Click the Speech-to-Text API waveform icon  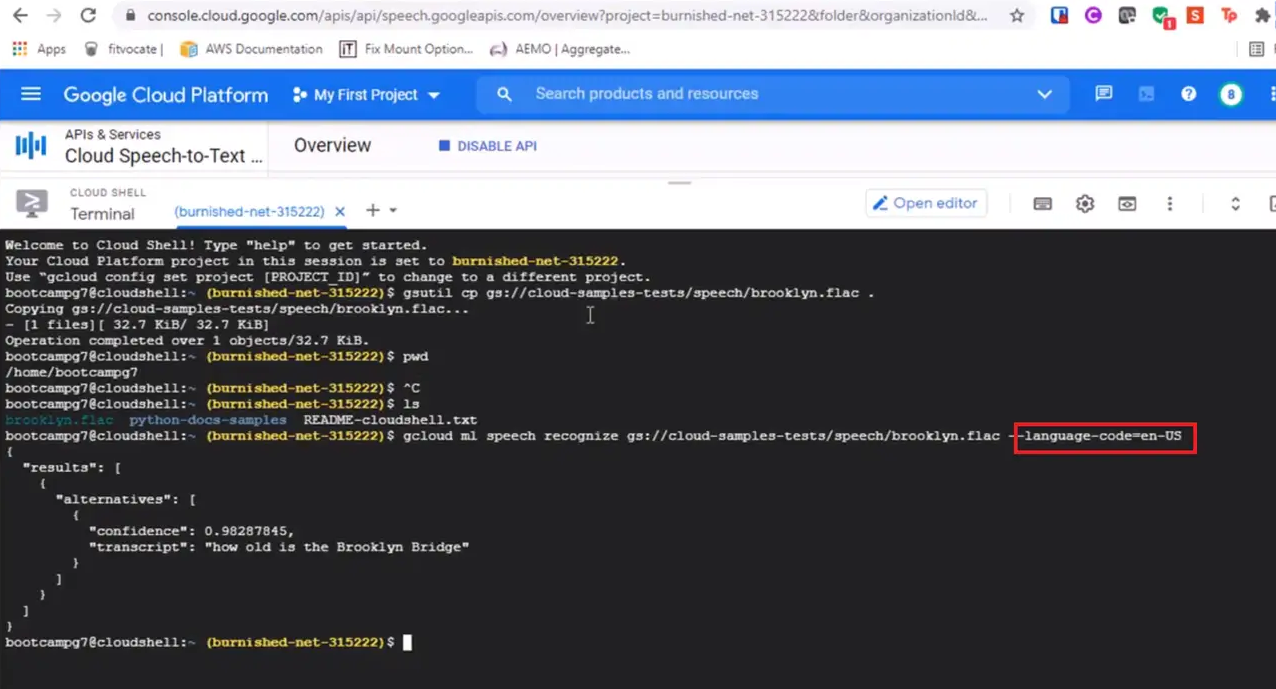pyautogui.click(x=31, y=146)
